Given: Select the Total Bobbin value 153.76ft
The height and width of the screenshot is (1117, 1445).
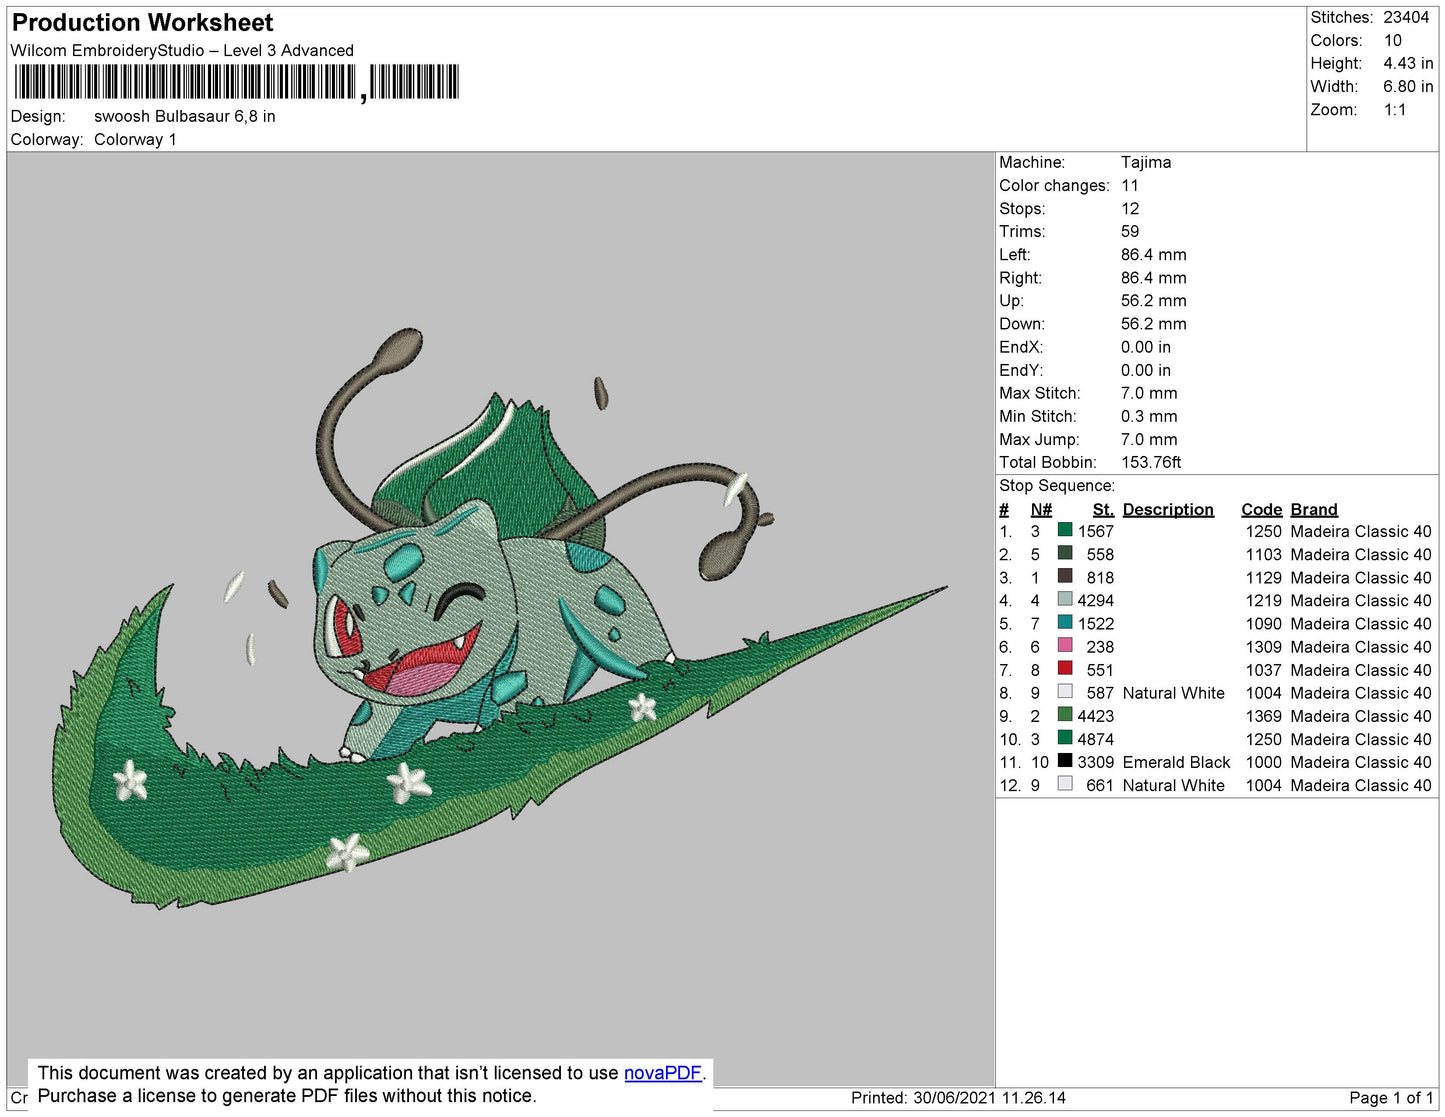Looking at the screenshot, I should coord(1150,462).
